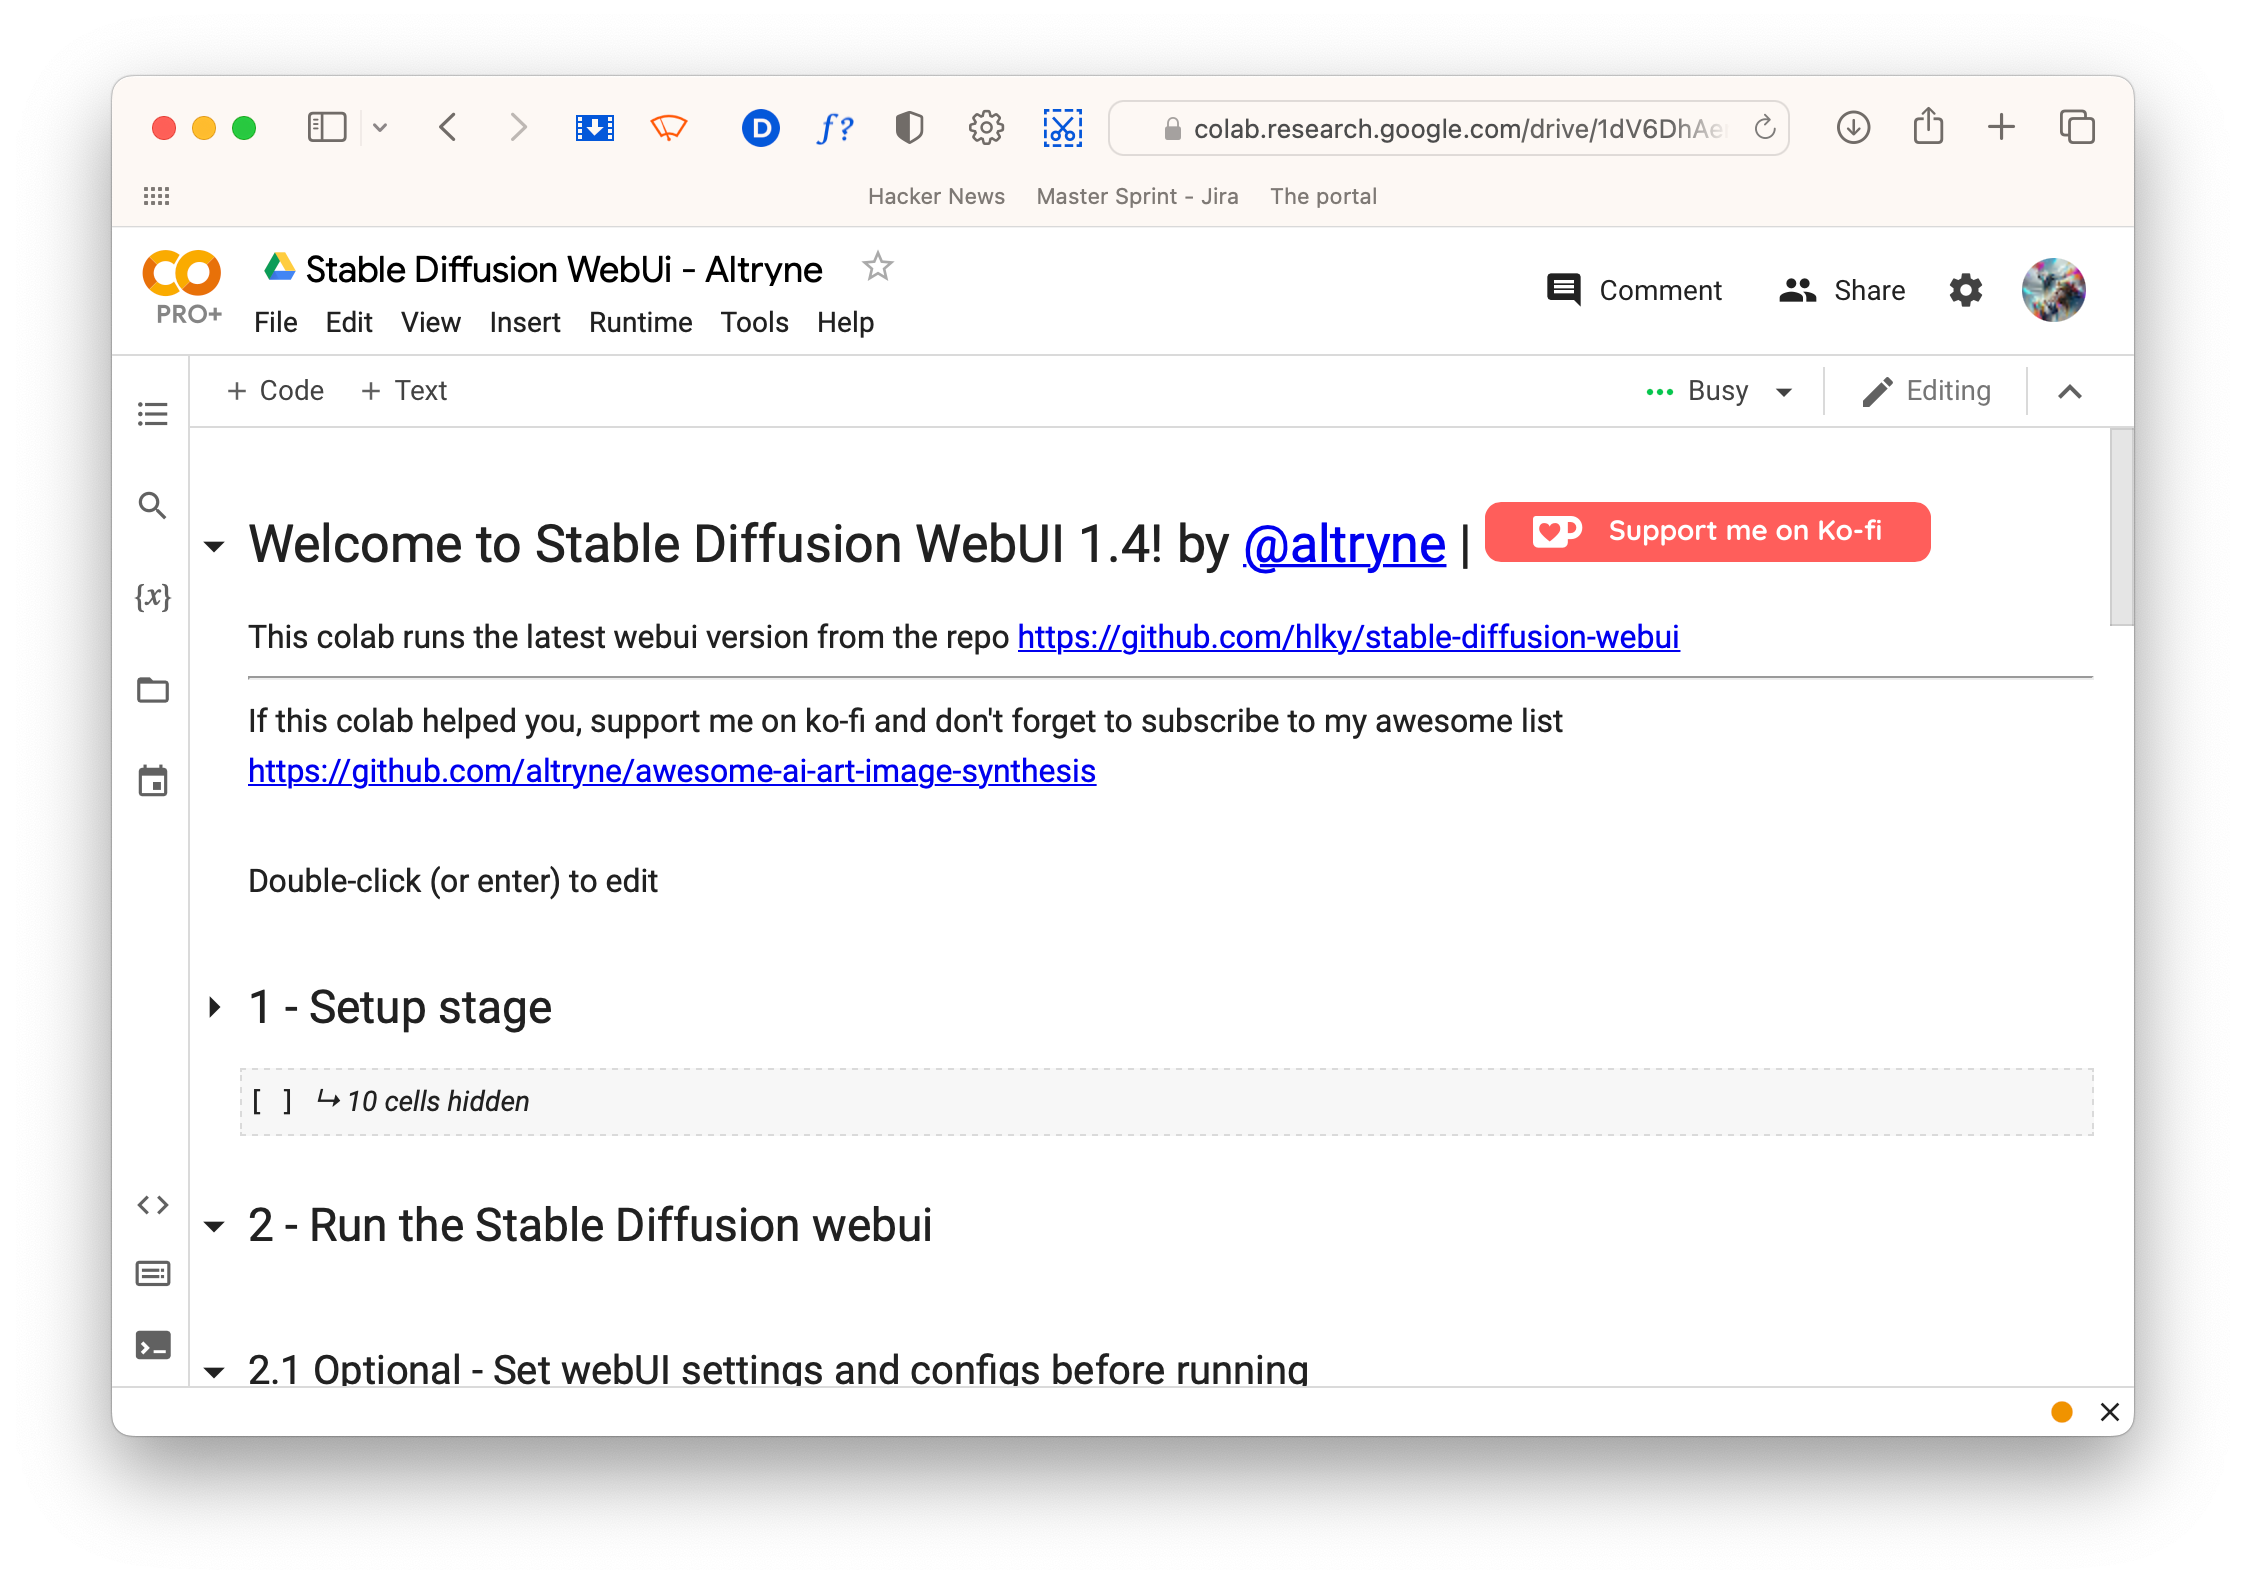Reload the page with the refresh icon
This screenshot has height=1584, width=2246.
pos(1765,128)
